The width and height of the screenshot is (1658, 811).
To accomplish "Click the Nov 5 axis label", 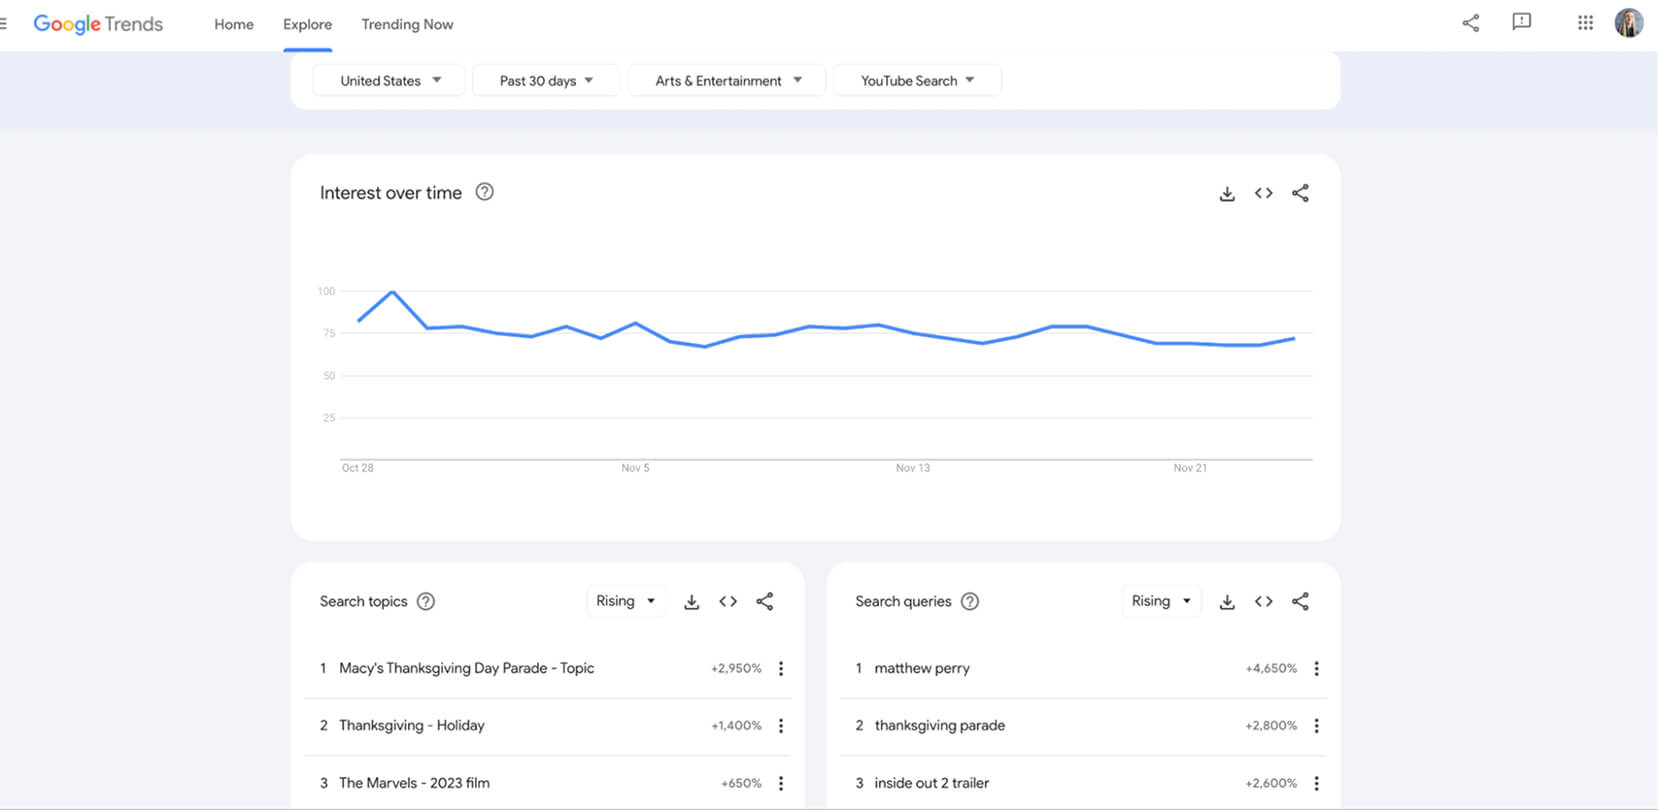I will (x=635, y=468).
